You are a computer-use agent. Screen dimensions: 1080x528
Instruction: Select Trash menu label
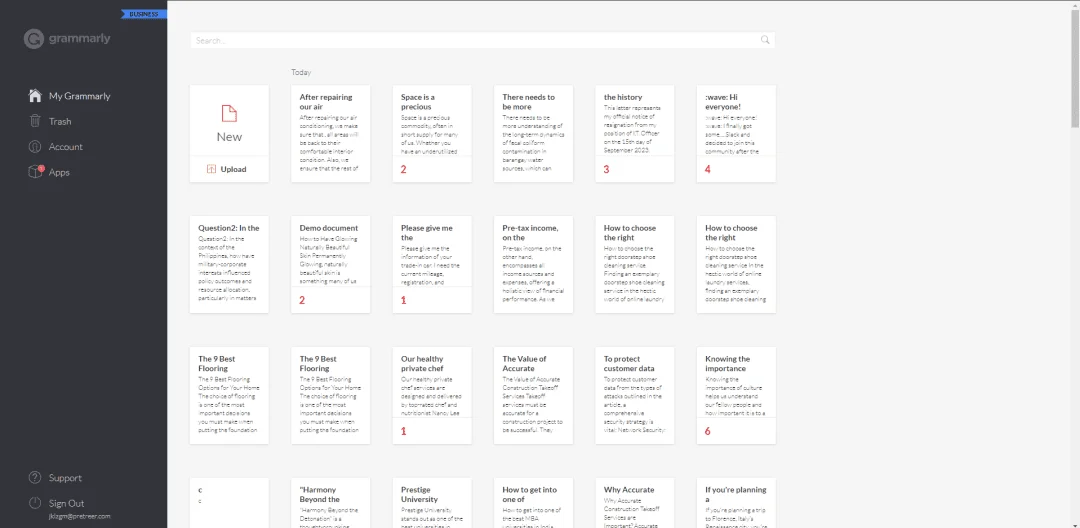60,121
